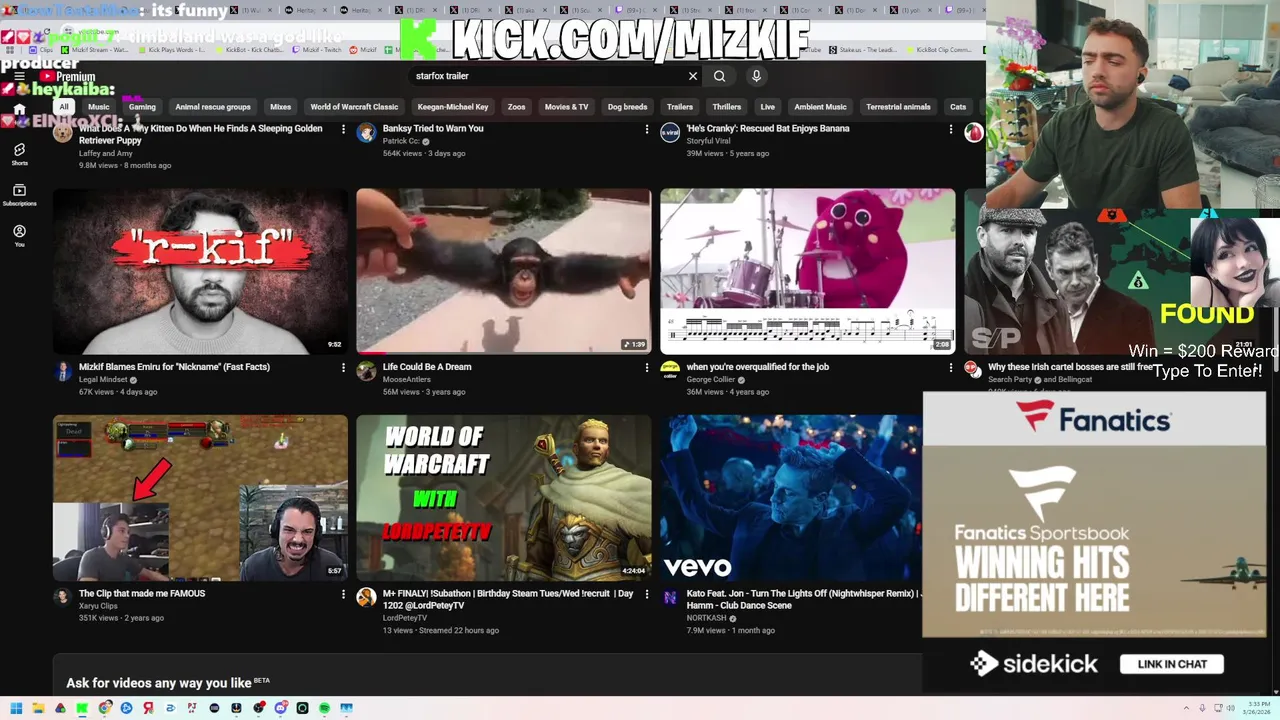This screenshot has width=1280, height=720.
Task: Open more options for Rescued Bat Enjoys Banana
Action: tap(950, 129)
